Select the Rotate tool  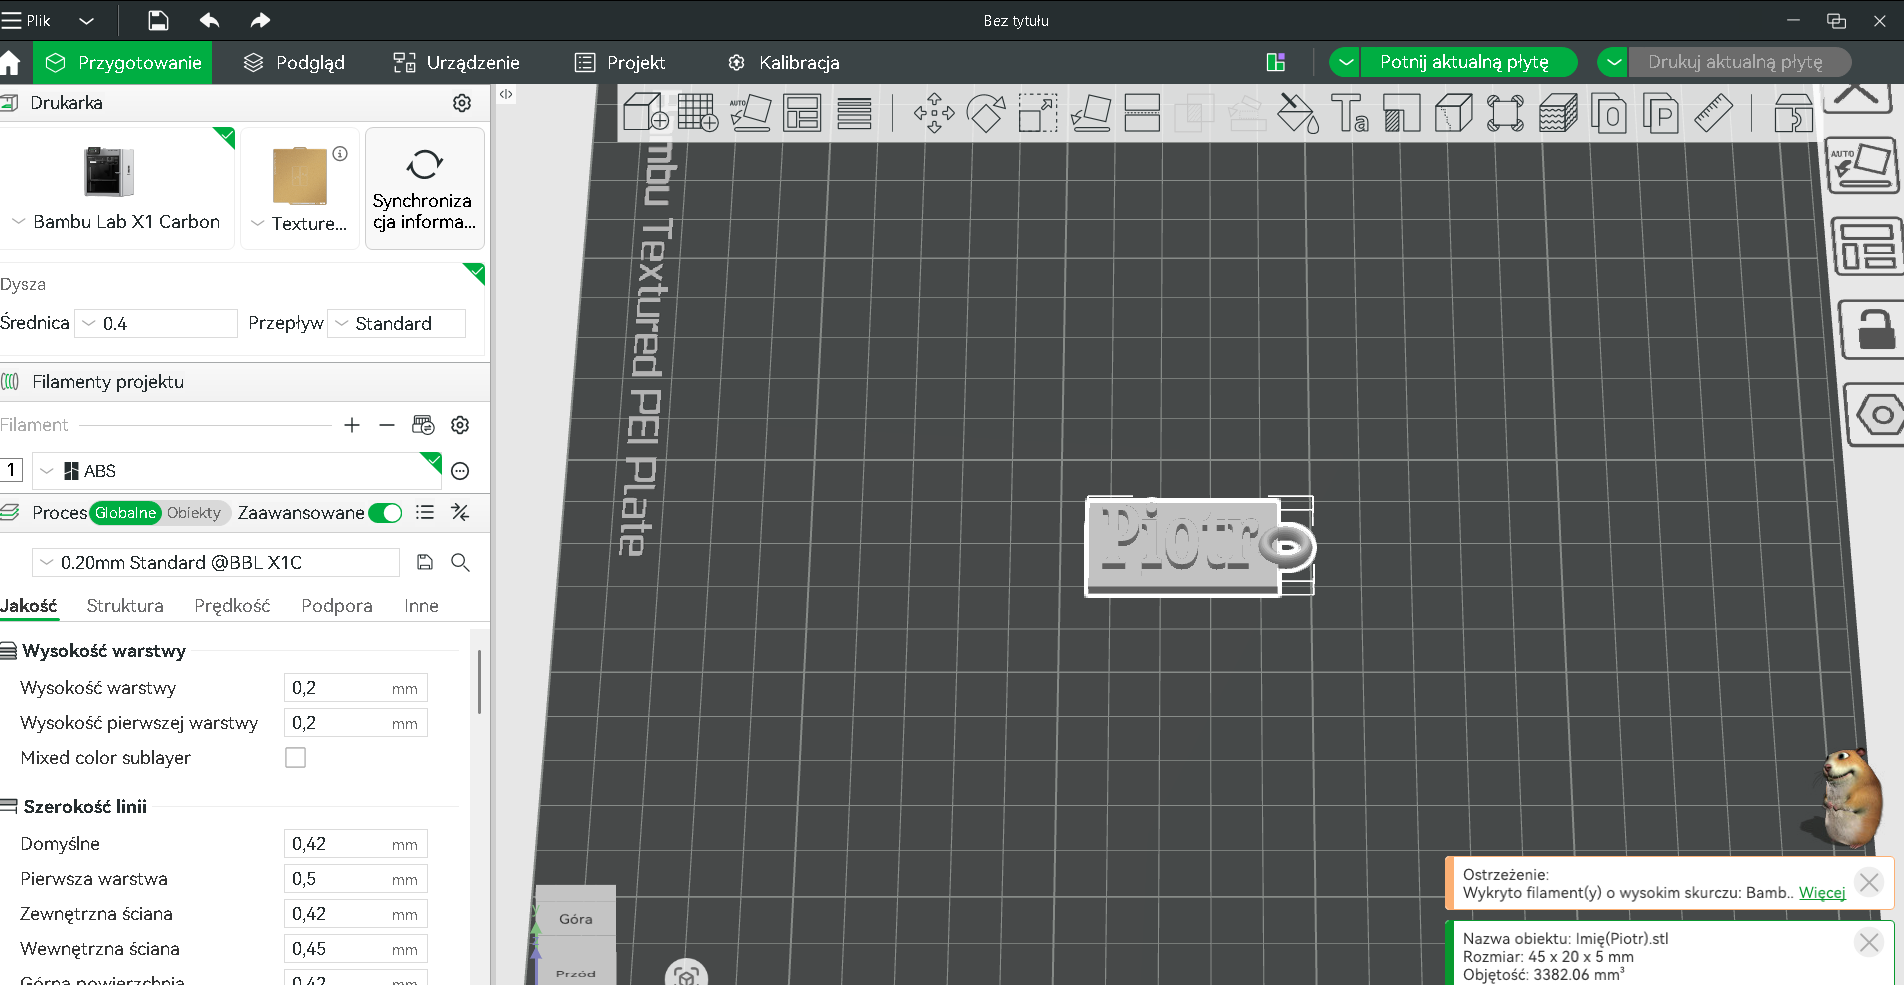[986, 113]
